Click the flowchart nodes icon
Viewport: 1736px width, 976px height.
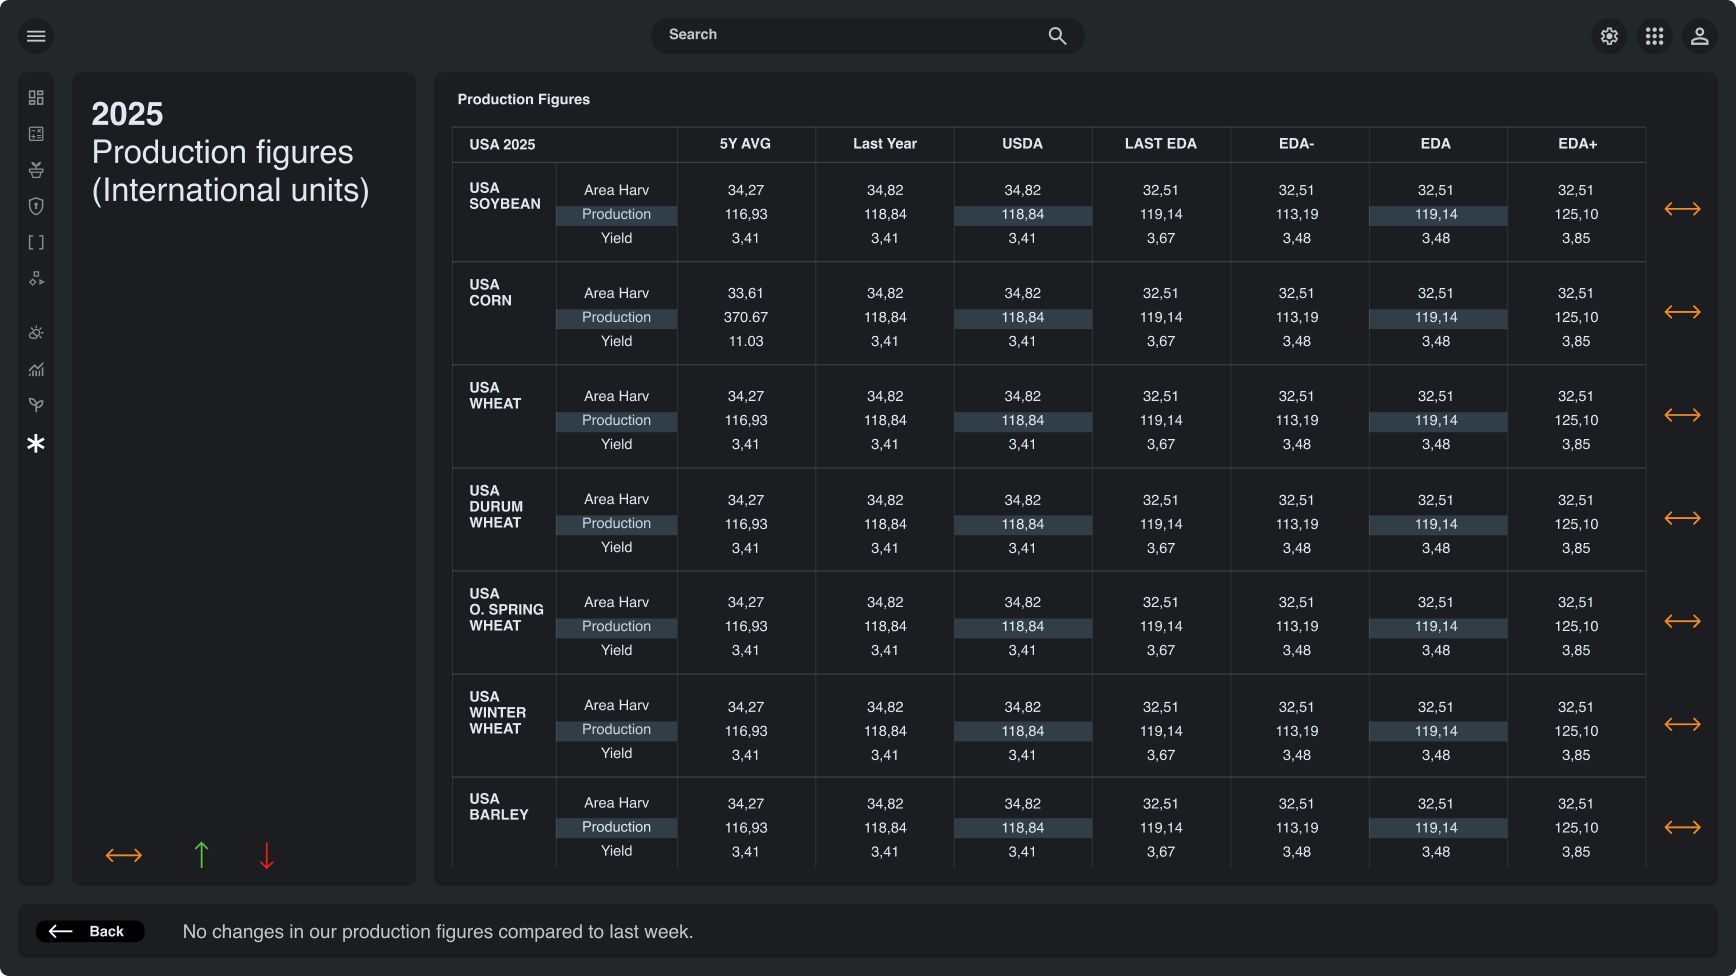click(x=36, y=278)
